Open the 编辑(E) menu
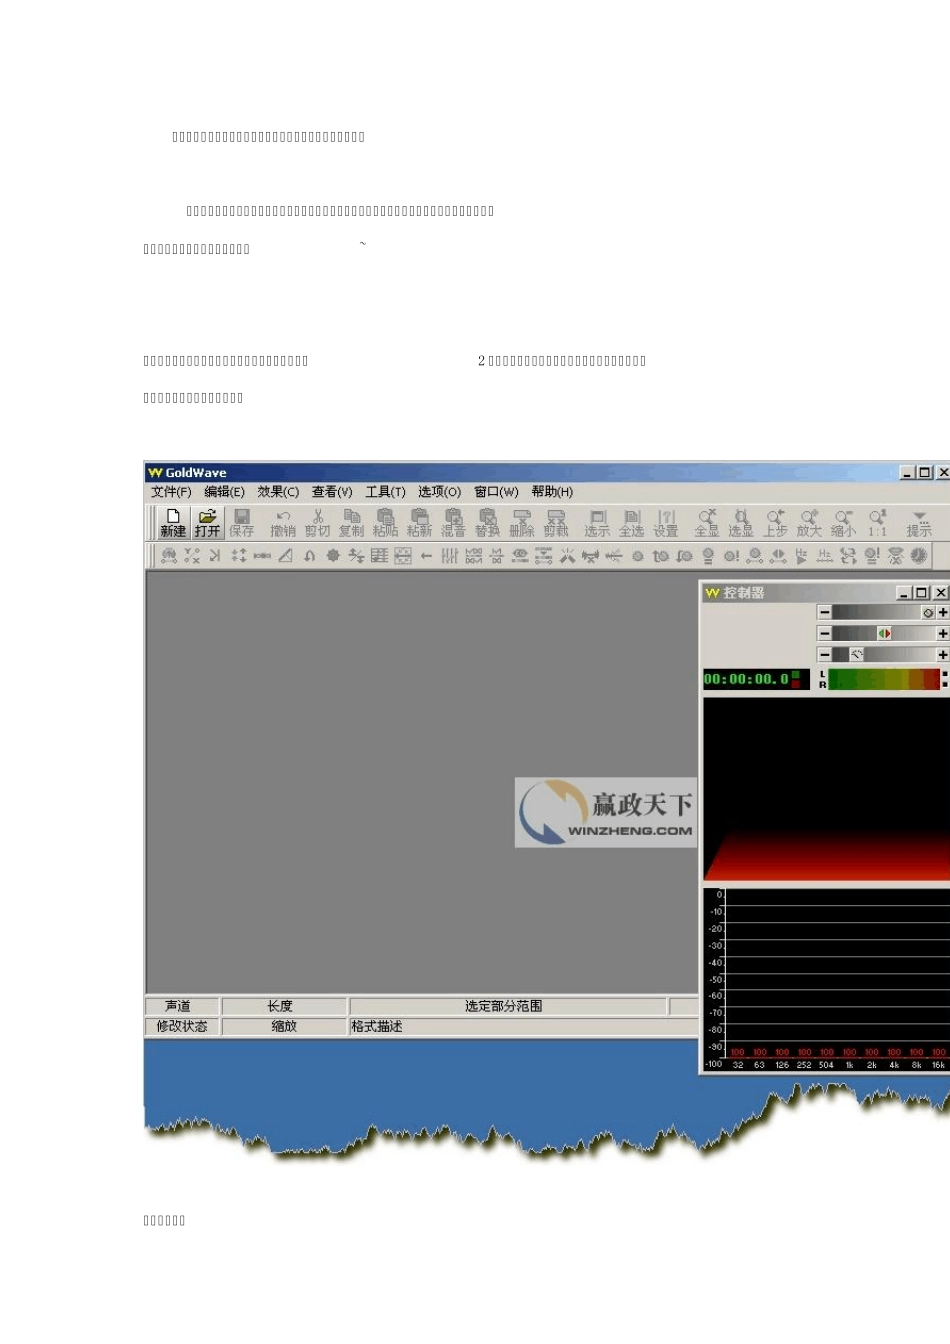The image size is (950, 1344). point(224,492)
